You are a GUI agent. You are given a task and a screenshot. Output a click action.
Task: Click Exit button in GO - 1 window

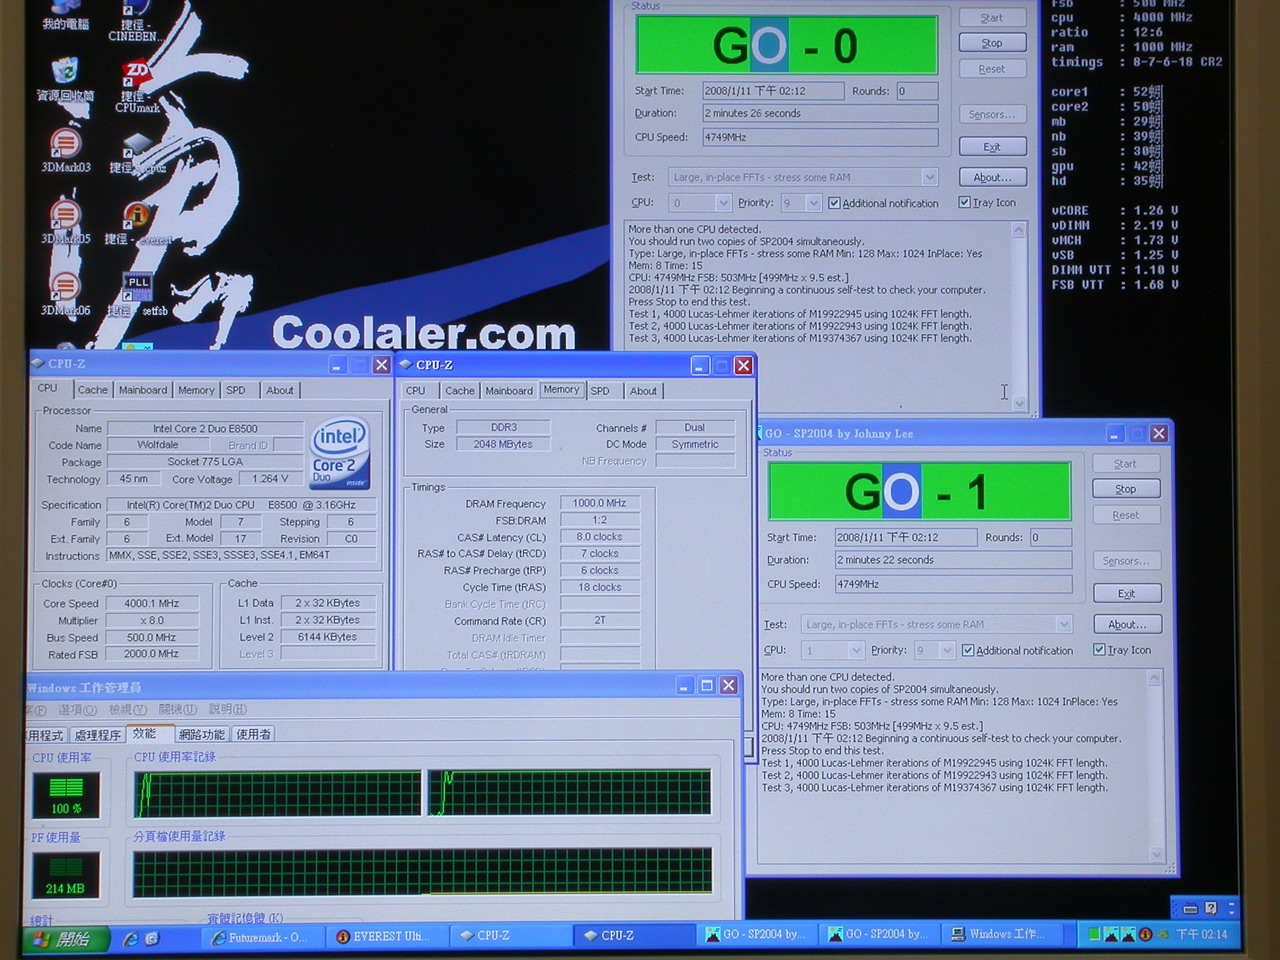click(1126, 593)
